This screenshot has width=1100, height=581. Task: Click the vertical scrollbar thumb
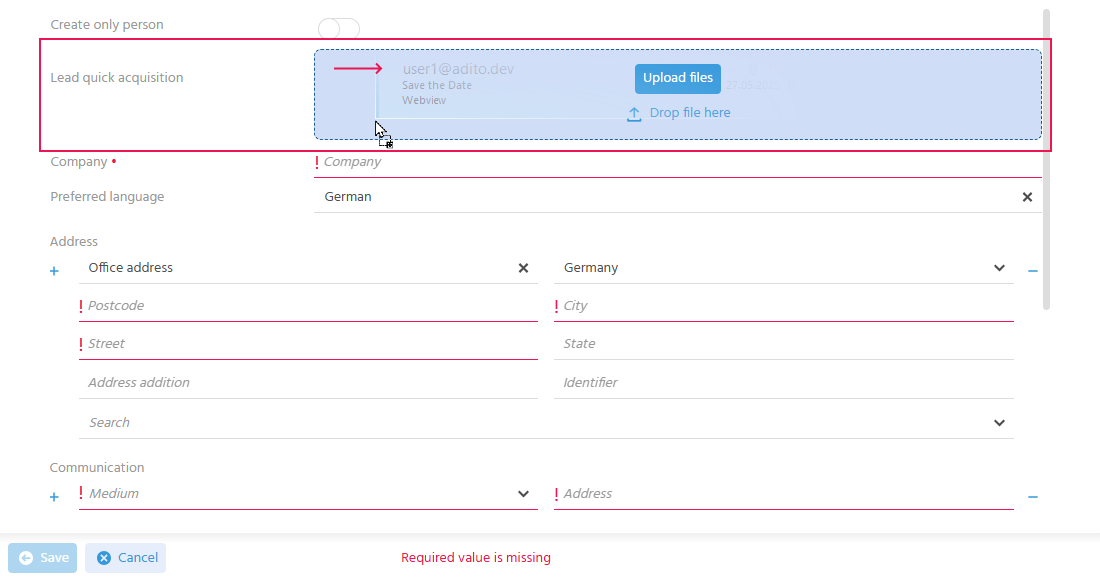click(1047, 159)
